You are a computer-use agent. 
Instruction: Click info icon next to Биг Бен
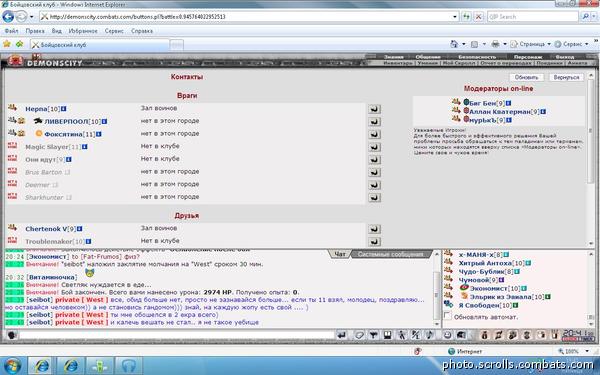point(508,103)
